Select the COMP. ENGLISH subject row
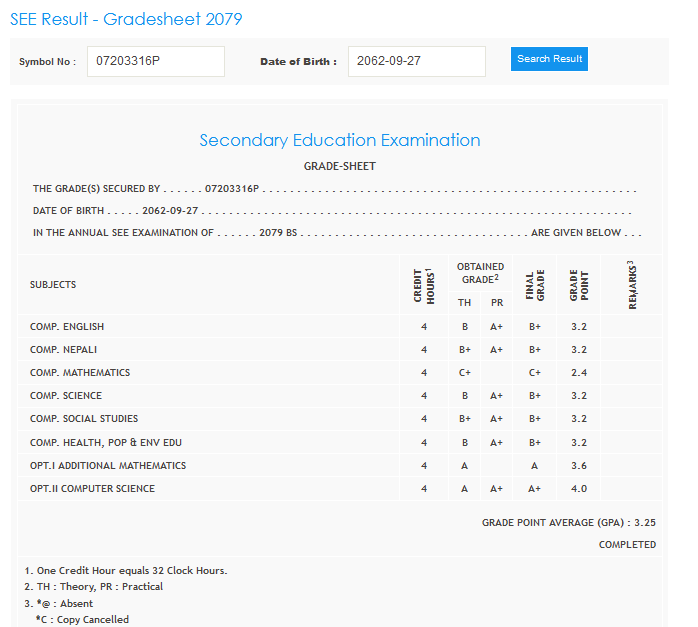The image size is (698, 627). tap(67, 327)
